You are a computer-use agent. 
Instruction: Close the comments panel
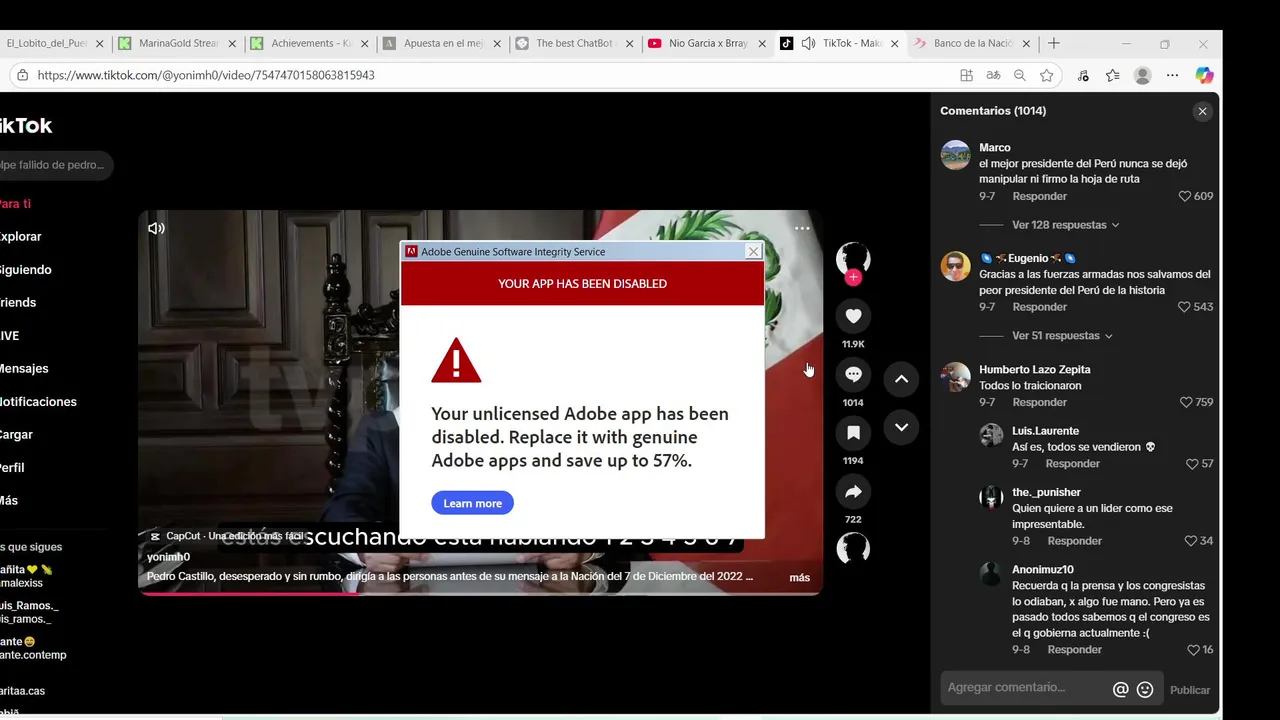(1202, 111)
